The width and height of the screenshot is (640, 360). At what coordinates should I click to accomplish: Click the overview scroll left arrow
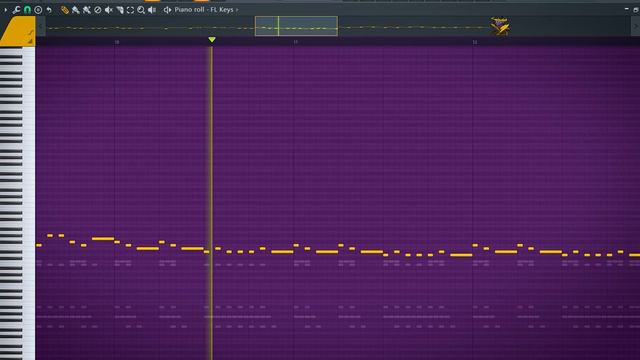[40, 26]
